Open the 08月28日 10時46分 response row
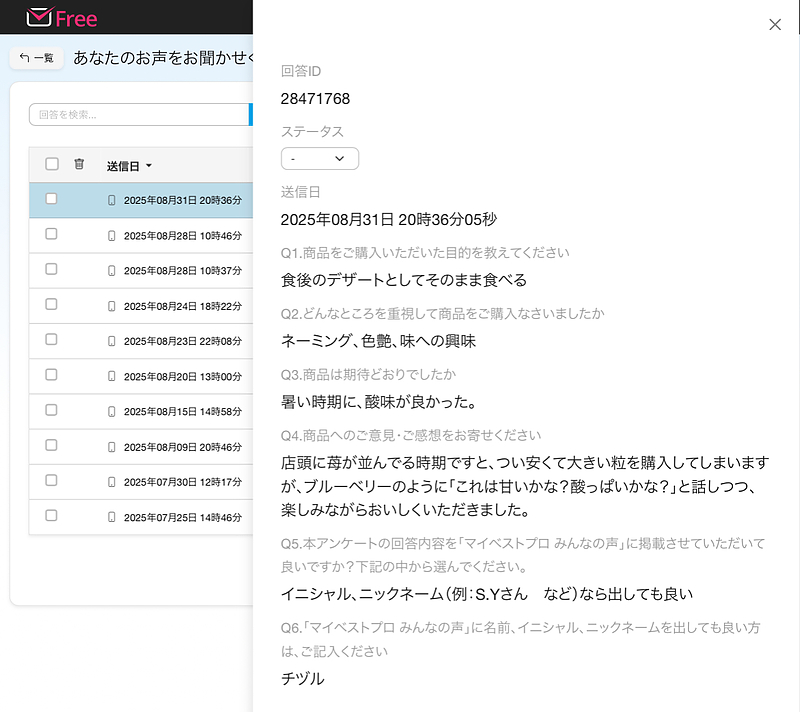This screenshot has width=800, height=712. [x=182, y=236]
